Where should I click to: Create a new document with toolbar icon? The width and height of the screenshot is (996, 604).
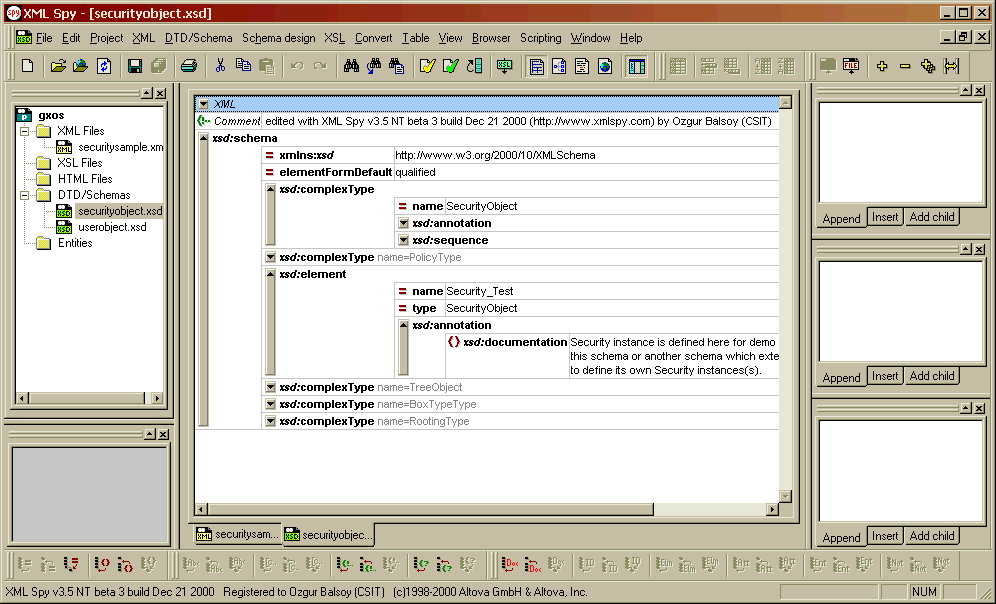tap(27, 66)
